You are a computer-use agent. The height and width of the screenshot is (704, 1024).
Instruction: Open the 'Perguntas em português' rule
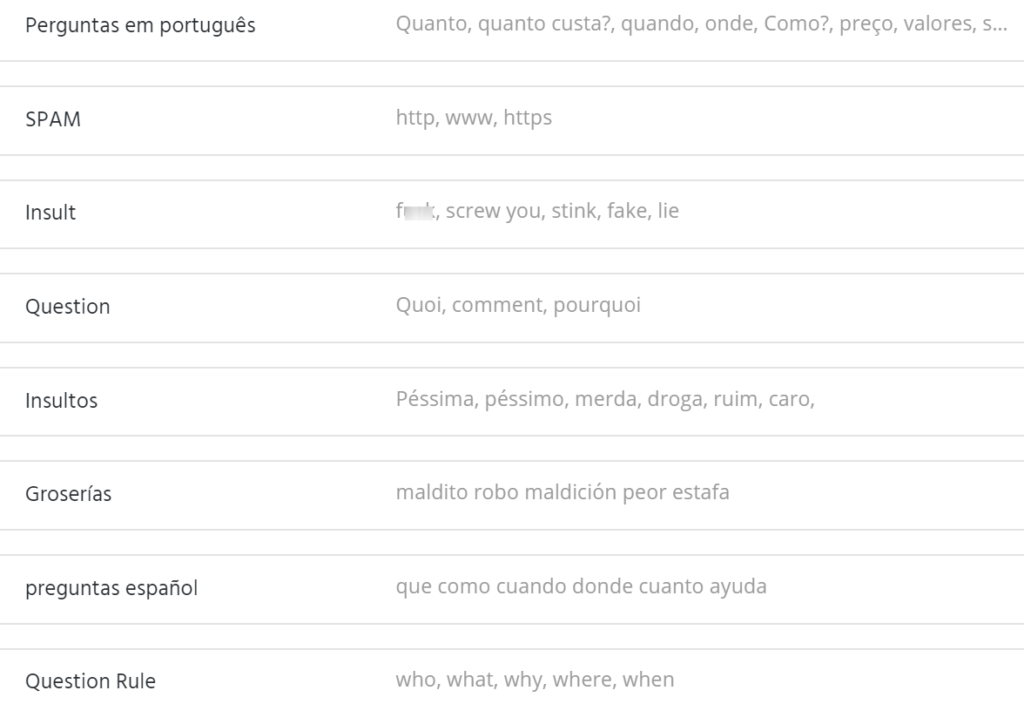point(140,26)
